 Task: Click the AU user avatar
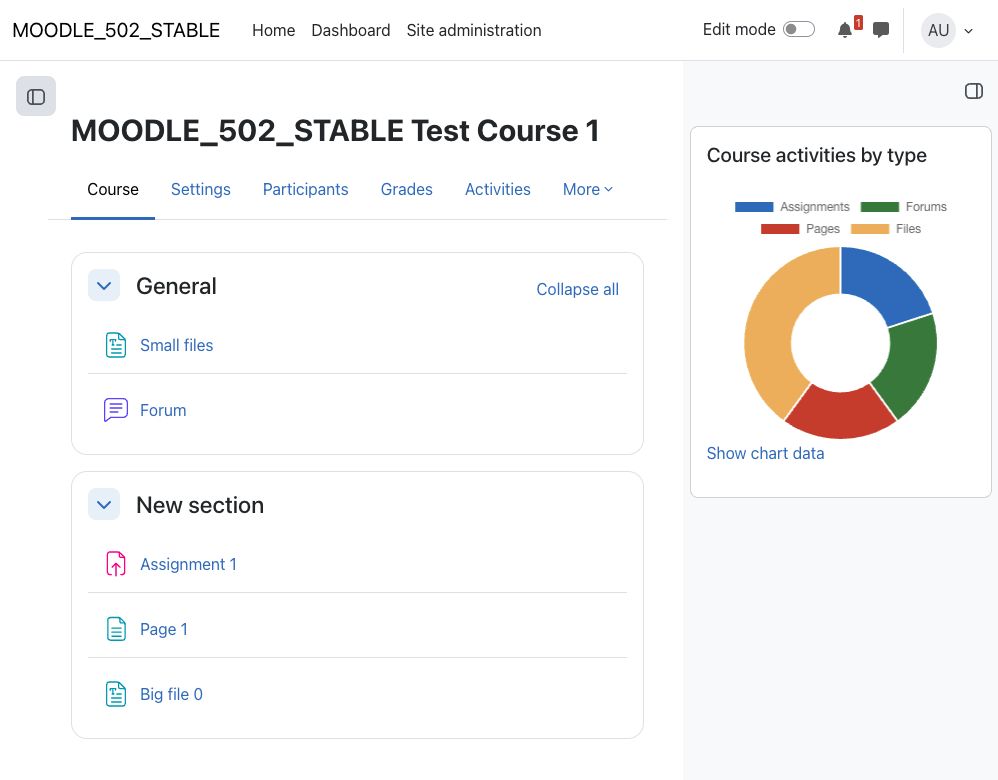coord(938,30)
